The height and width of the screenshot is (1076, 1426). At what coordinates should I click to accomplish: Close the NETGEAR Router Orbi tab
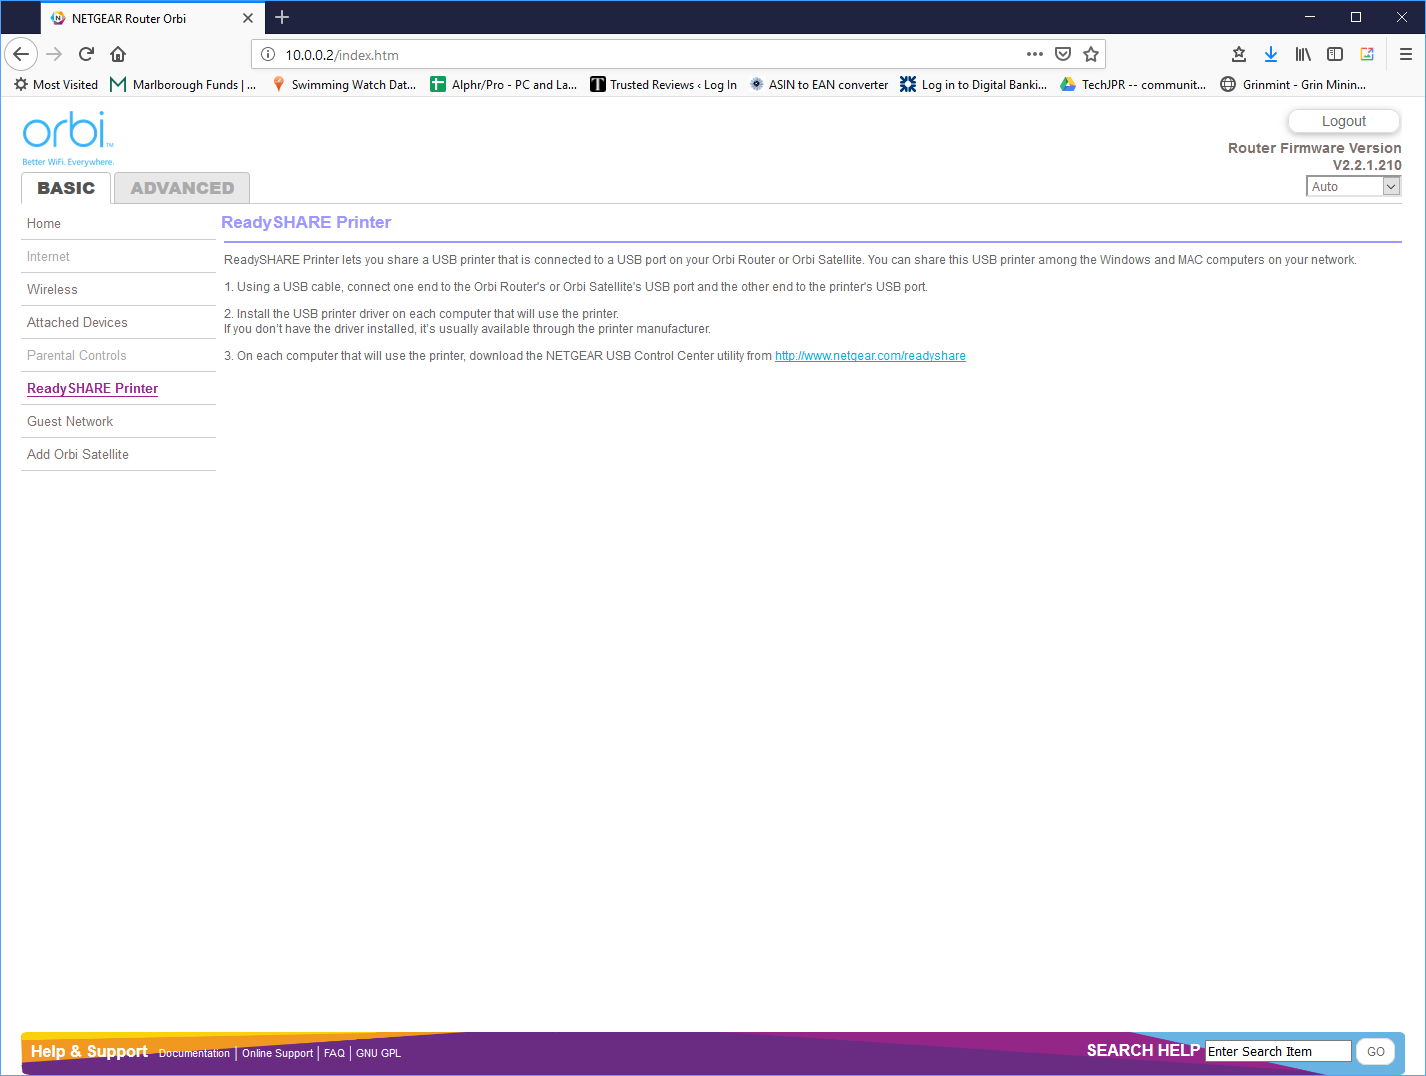pyautogui.click(x=248, y=18)
